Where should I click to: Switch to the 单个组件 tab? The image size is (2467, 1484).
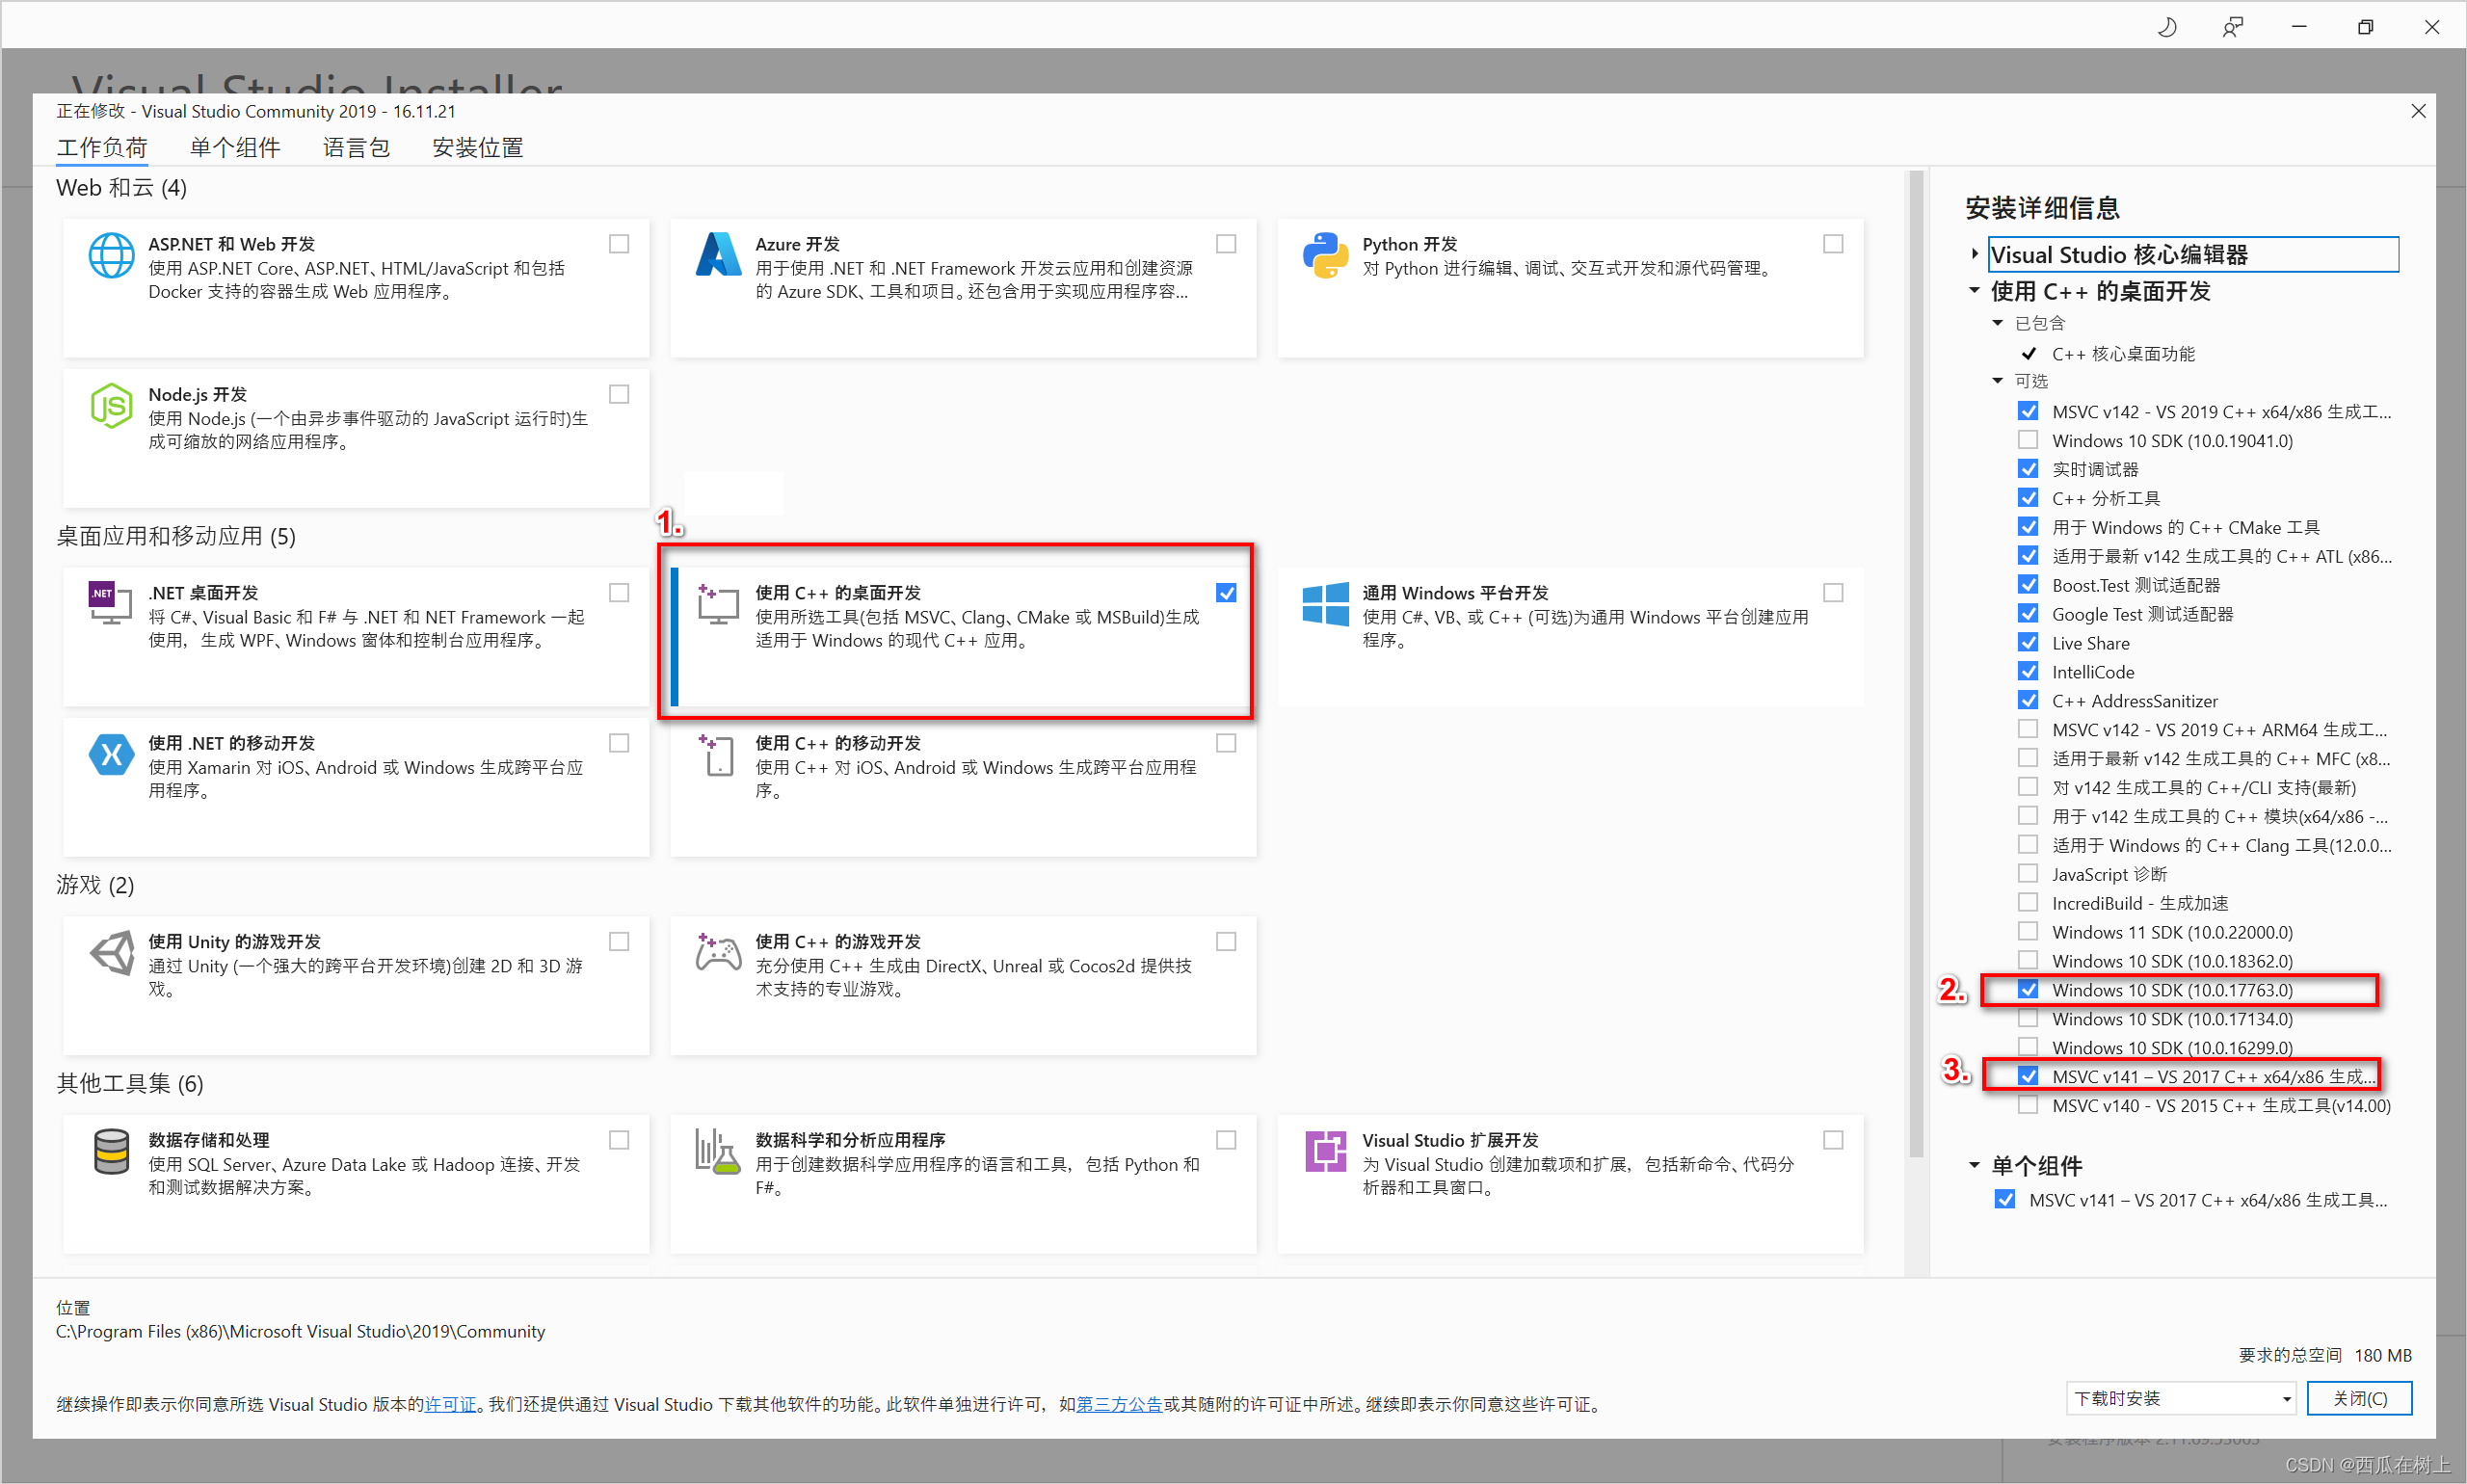pyautogui.click(x=235, y=147)
